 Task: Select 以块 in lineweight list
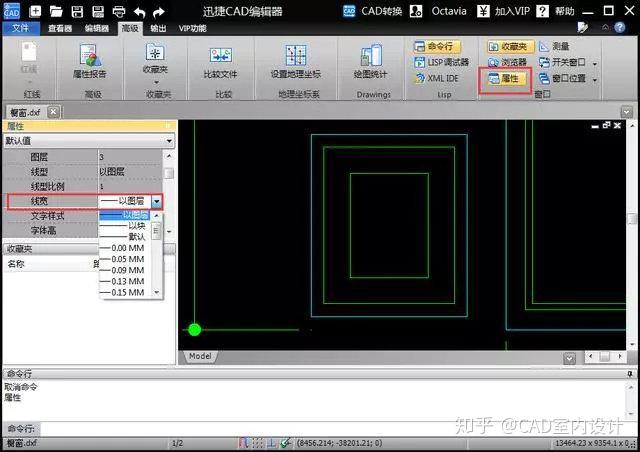pyautogui.click(x=125, y=226)
